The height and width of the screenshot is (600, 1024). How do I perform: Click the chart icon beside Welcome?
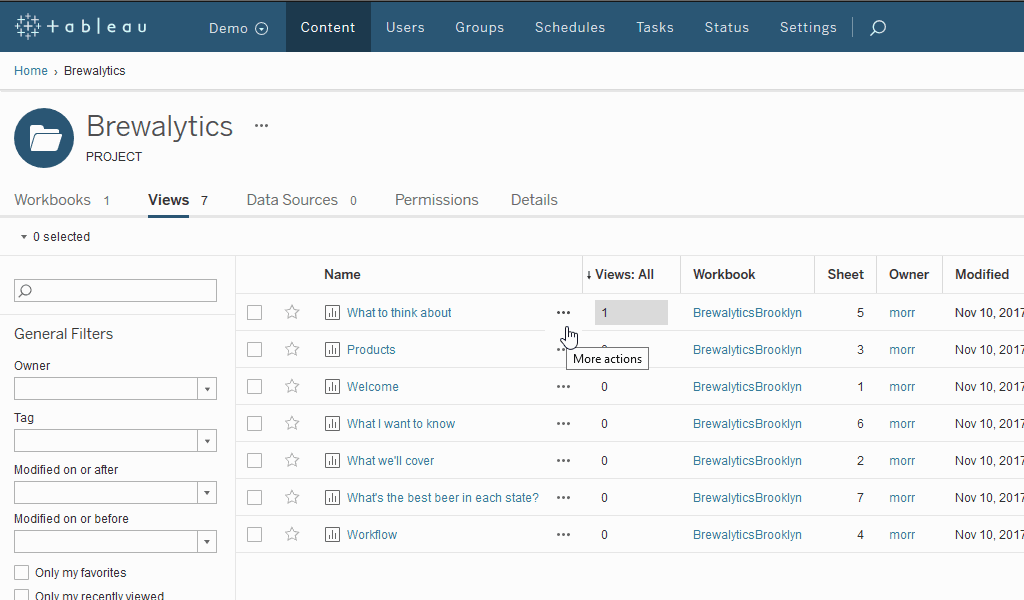(331, 386)
